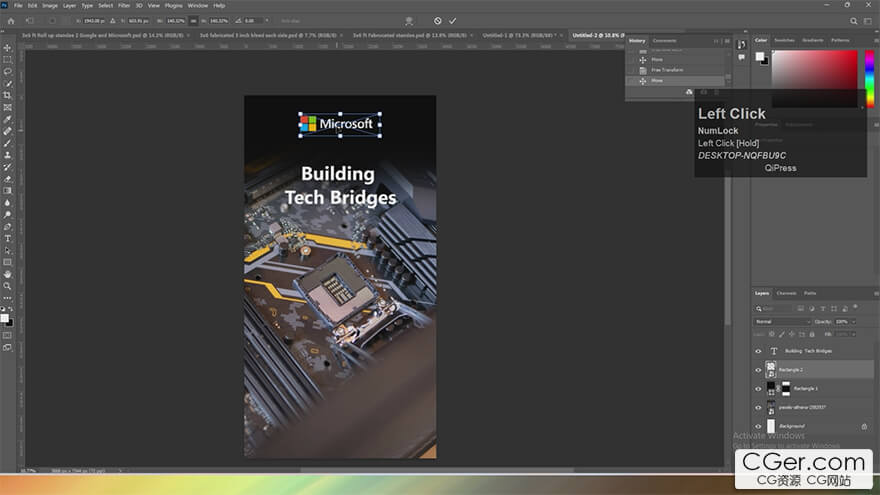Open the search magnifier at top right

[x=854, y=21]
